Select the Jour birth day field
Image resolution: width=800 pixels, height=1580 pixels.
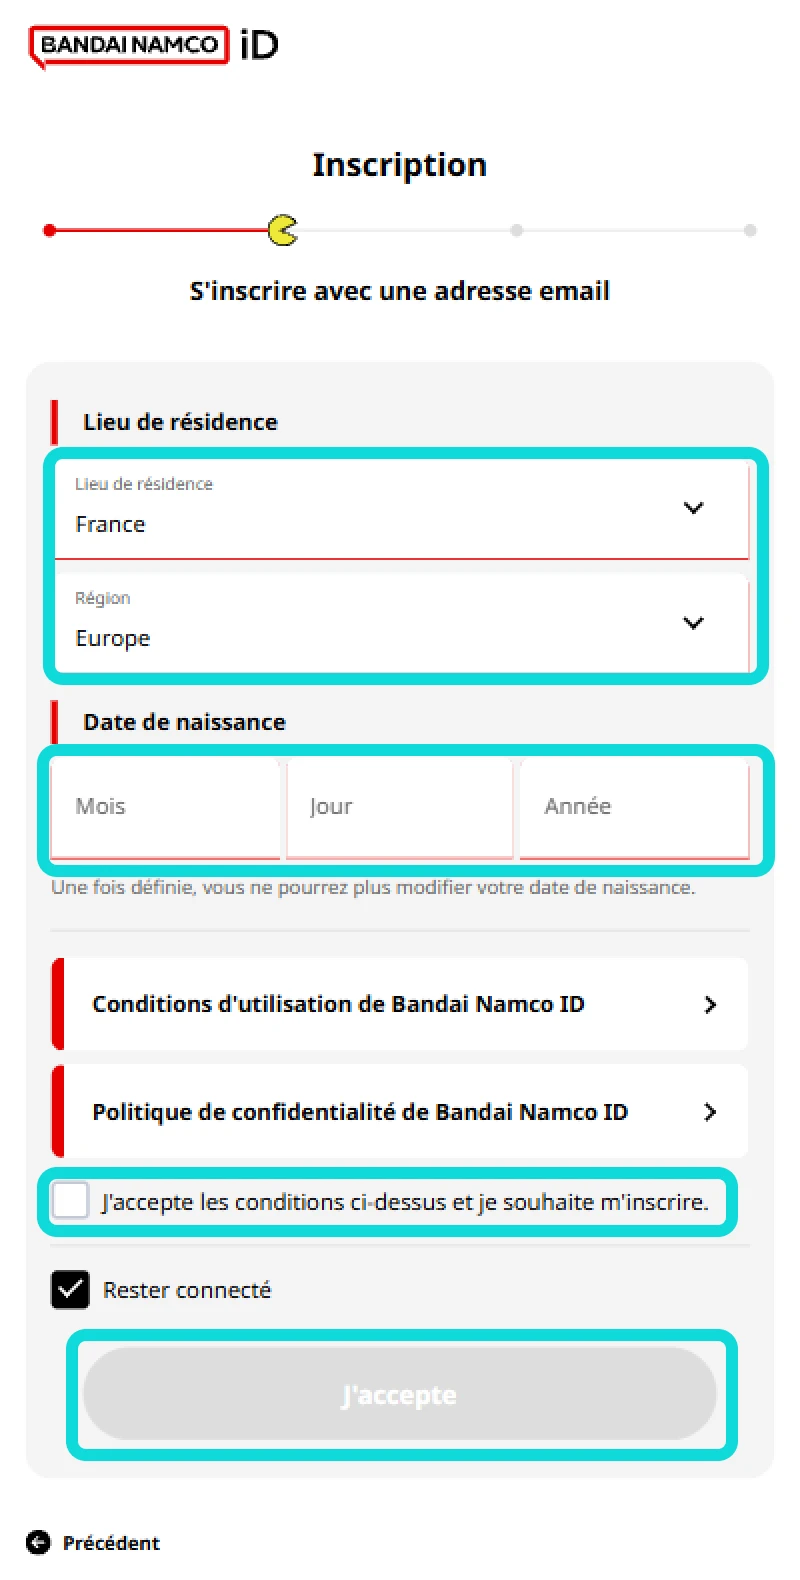coord(399,807)
